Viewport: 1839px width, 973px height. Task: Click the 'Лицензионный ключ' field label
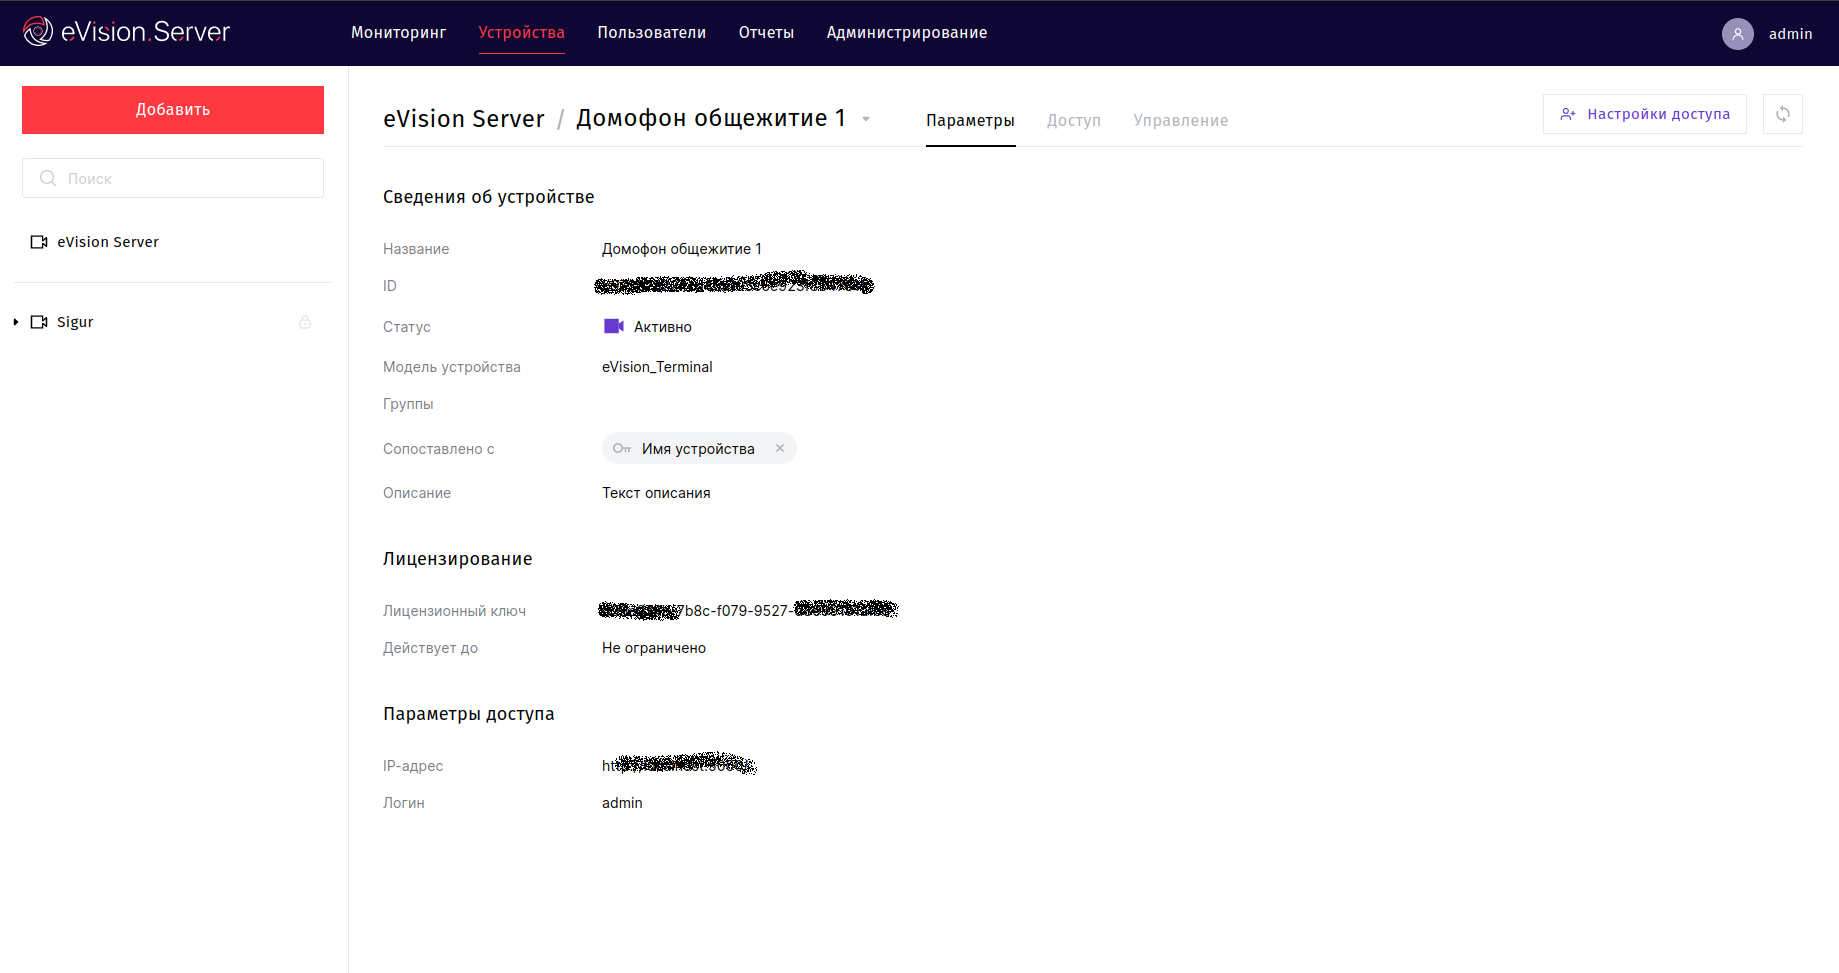(454, 611)
